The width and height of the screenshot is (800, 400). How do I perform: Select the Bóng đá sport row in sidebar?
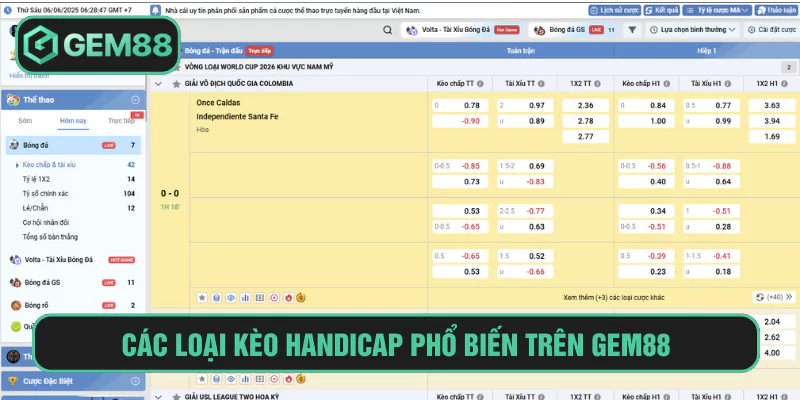[x=73, y=145]
